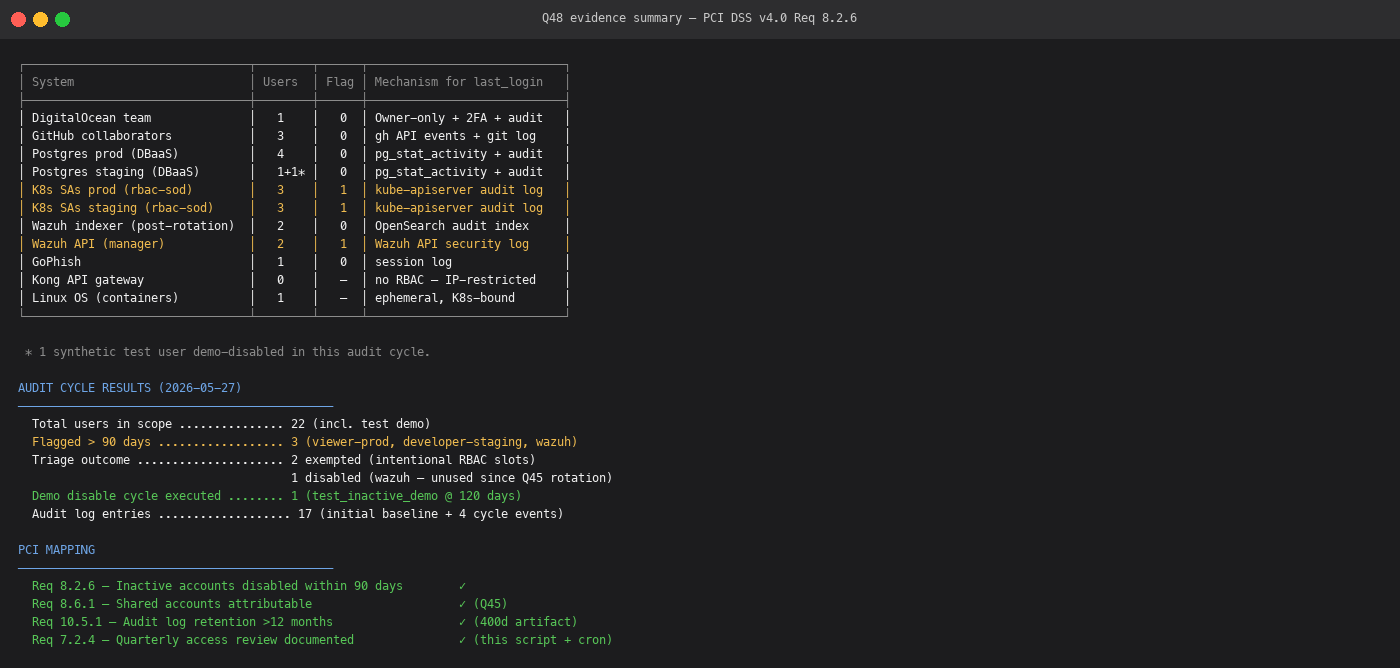
Task: Click 'Req 8.2.6 — Inactive accounts disabled' line
Action: point(217,586)
